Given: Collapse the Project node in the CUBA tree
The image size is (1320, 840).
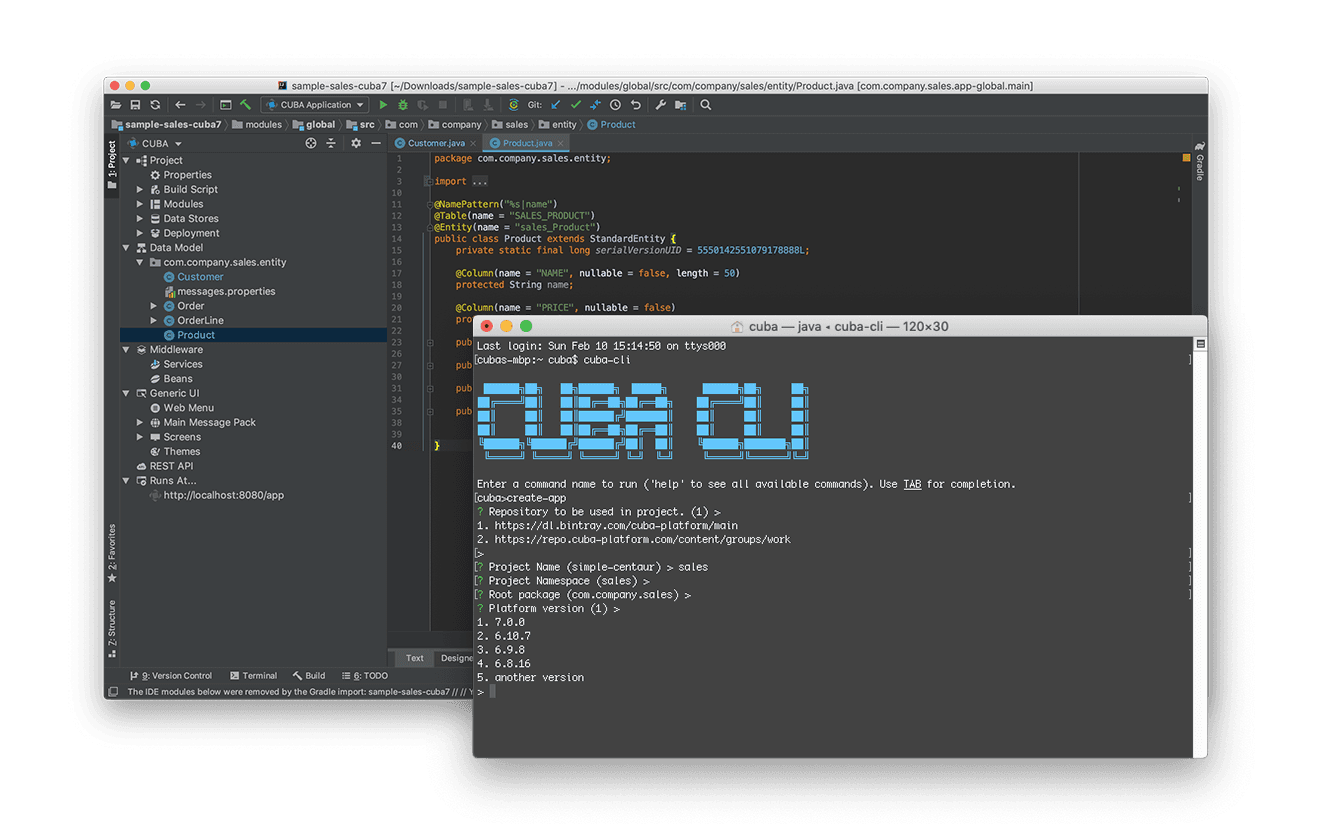Looking at the screenshot, I should (126, 160).
